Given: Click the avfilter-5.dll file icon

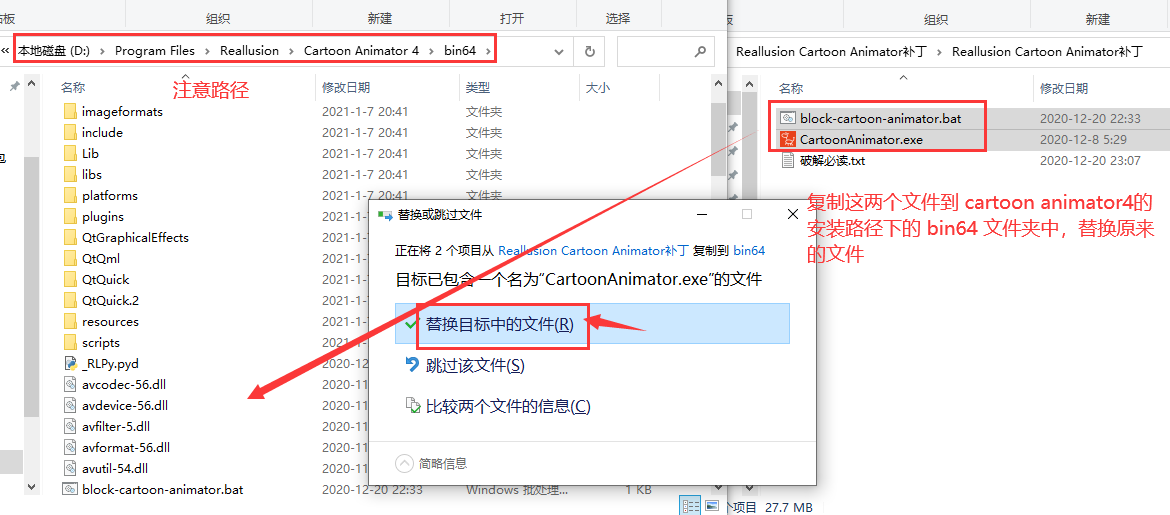Looking at the screenshot, I should [x=70, y=427].
